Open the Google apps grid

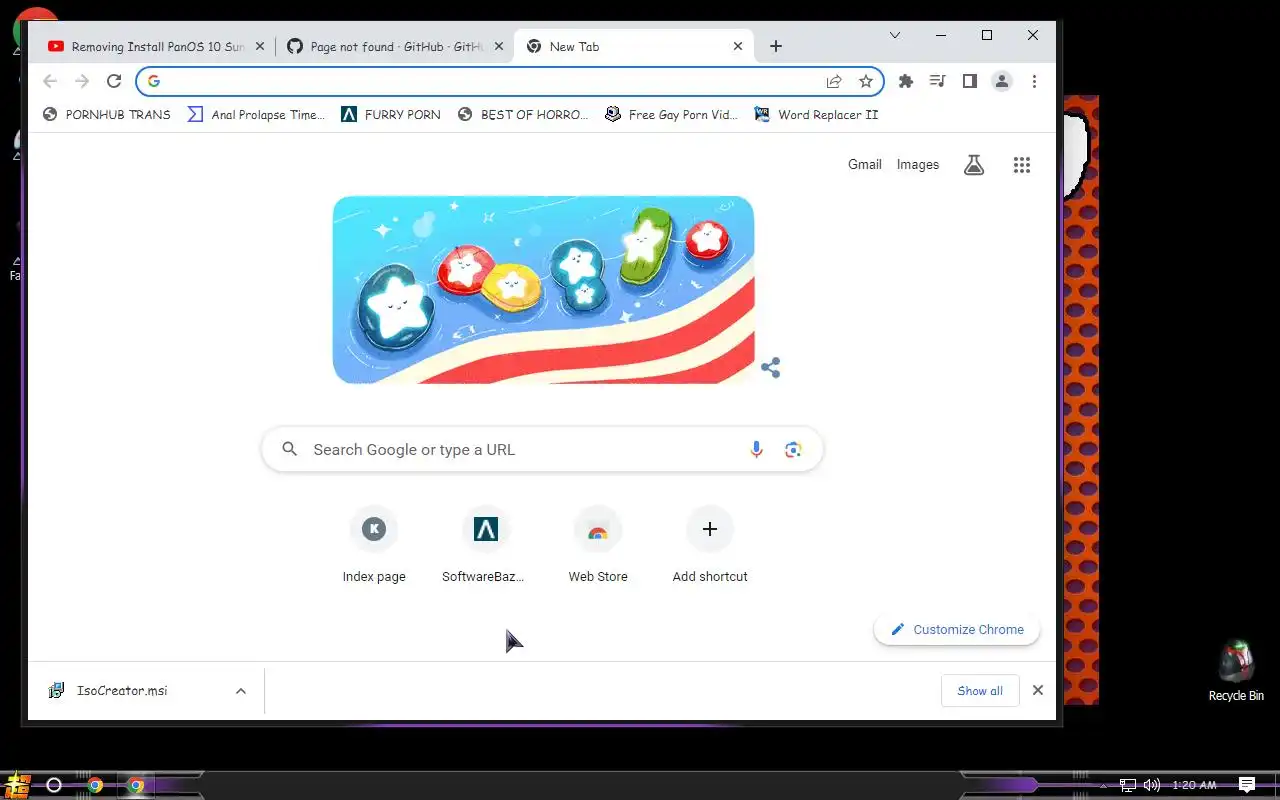point(1021,165)
